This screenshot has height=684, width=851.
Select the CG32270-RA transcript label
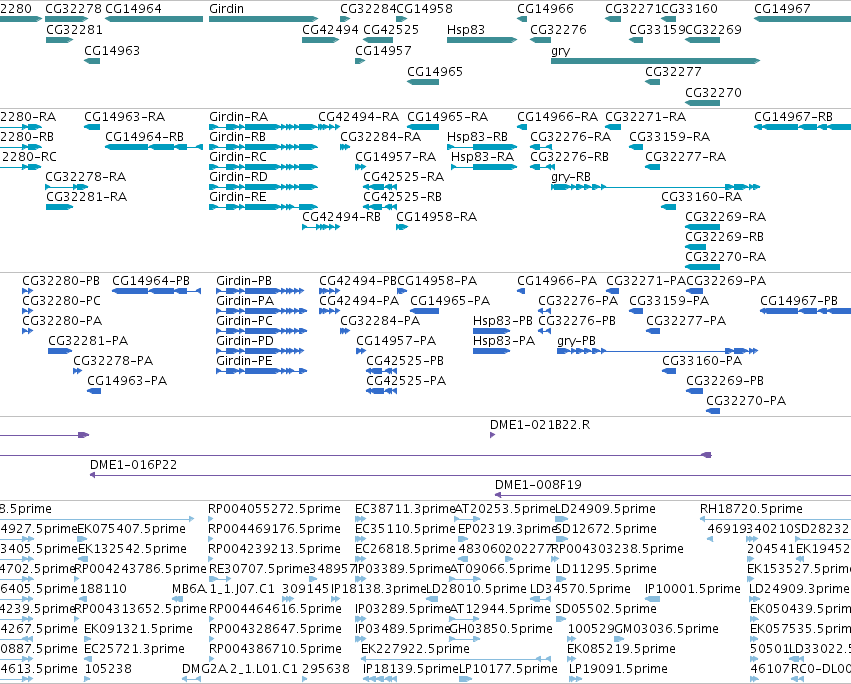725,256
